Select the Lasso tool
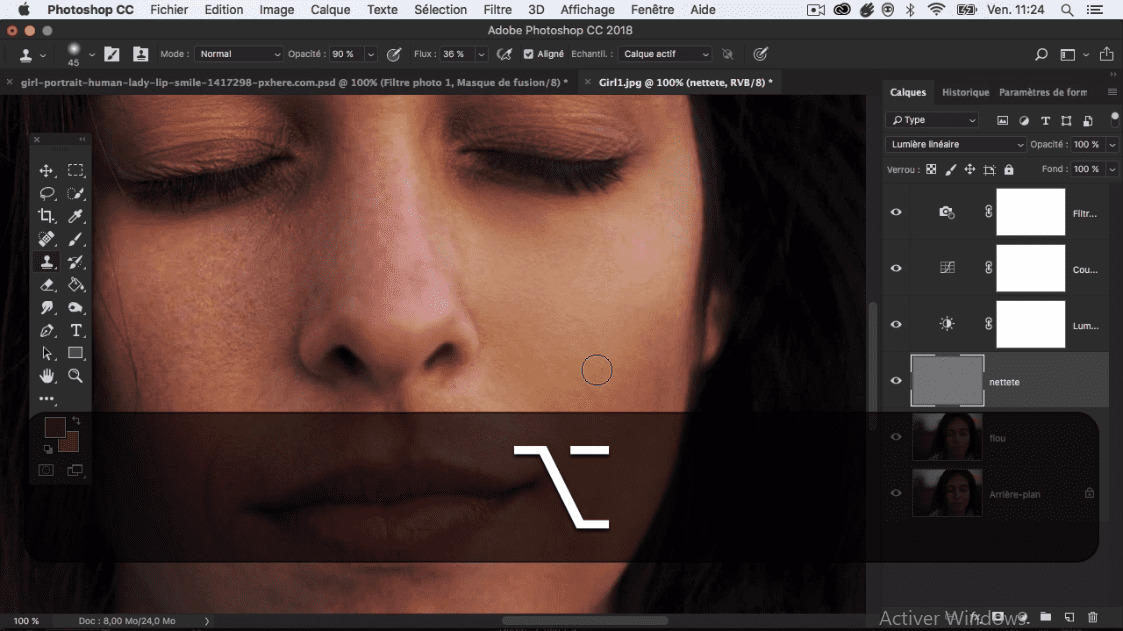Viewport: 1123px width, 631px height. (x=46, y=194)
